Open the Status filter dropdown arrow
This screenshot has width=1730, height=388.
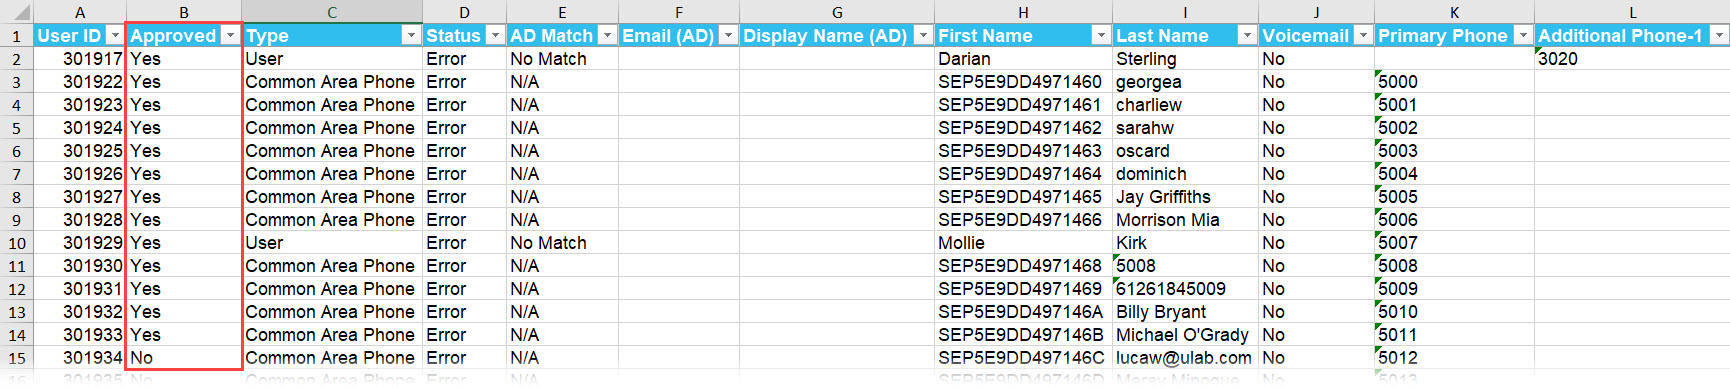tap(495, 35)
